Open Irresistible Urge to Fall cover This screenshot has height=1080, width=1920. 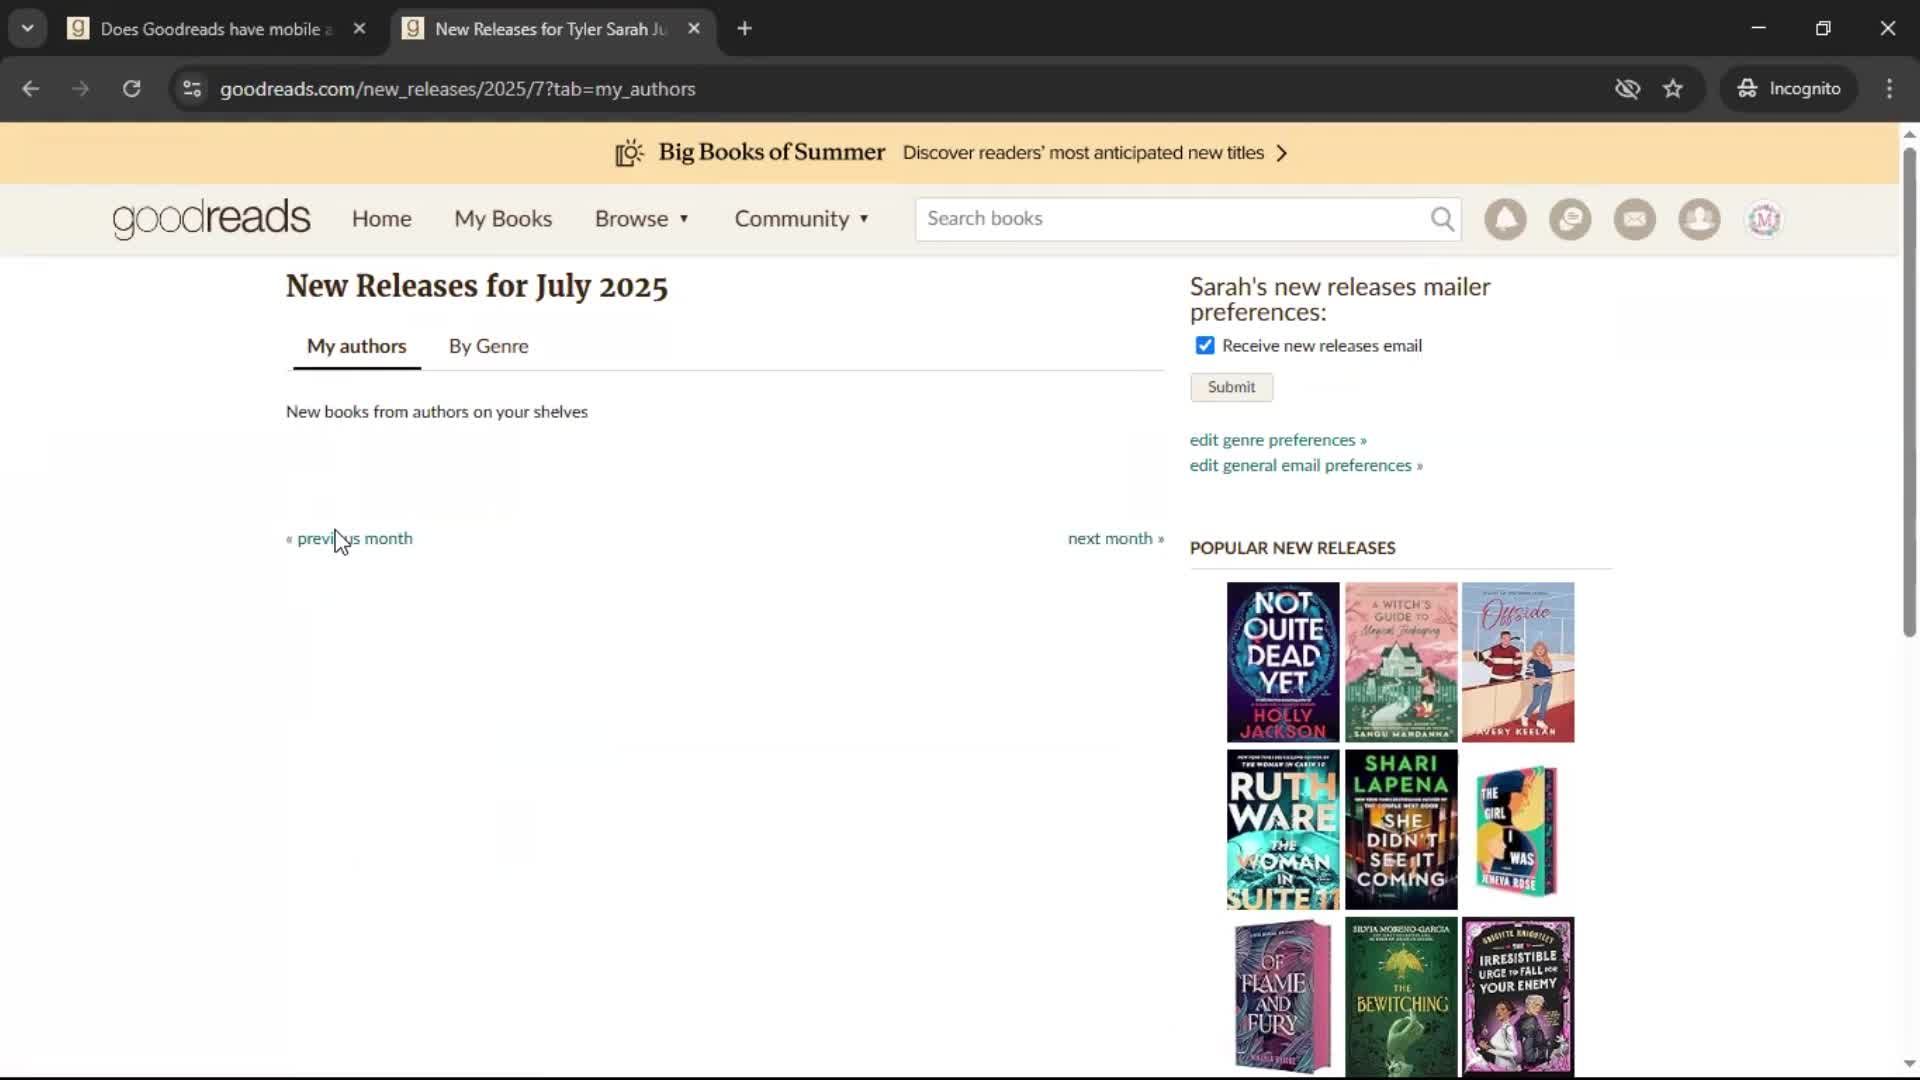[1518, 997]
